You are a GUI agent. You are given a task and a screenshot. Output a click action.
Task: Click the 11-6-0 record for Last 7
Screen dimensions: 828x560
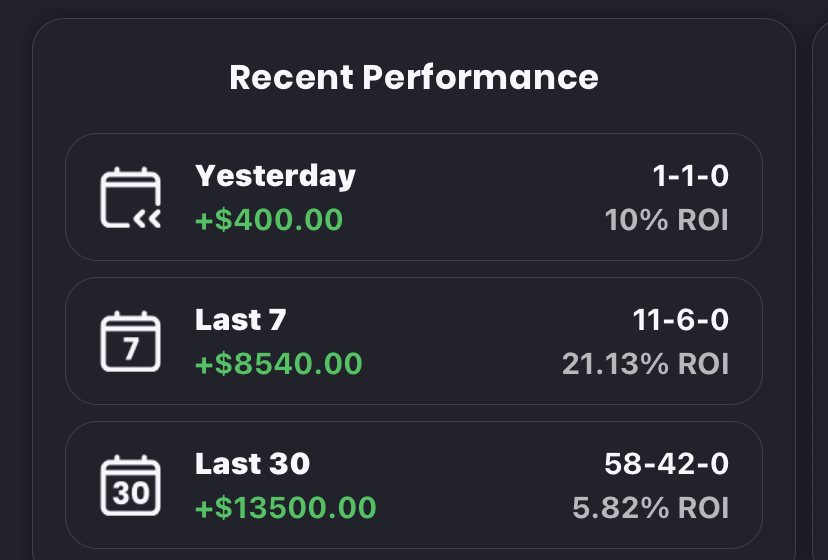point(680,320)
